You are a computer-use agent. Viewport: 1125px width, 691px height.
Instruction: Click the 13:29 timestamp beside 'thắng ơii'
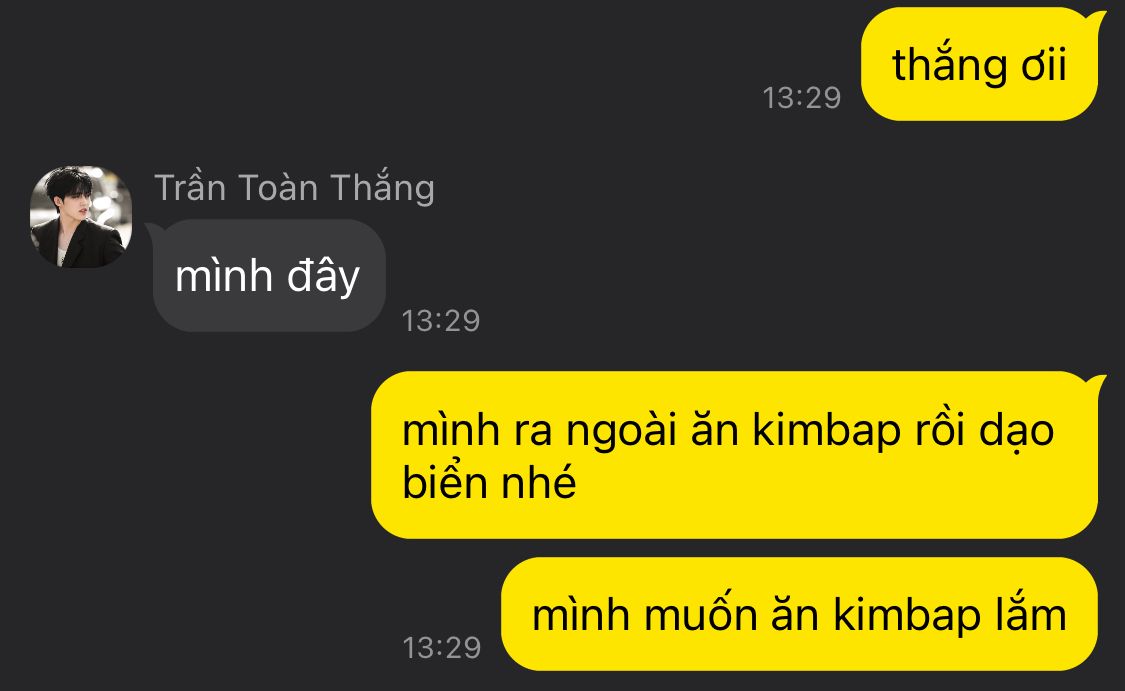pyautogui.click(x=801, y=98)
